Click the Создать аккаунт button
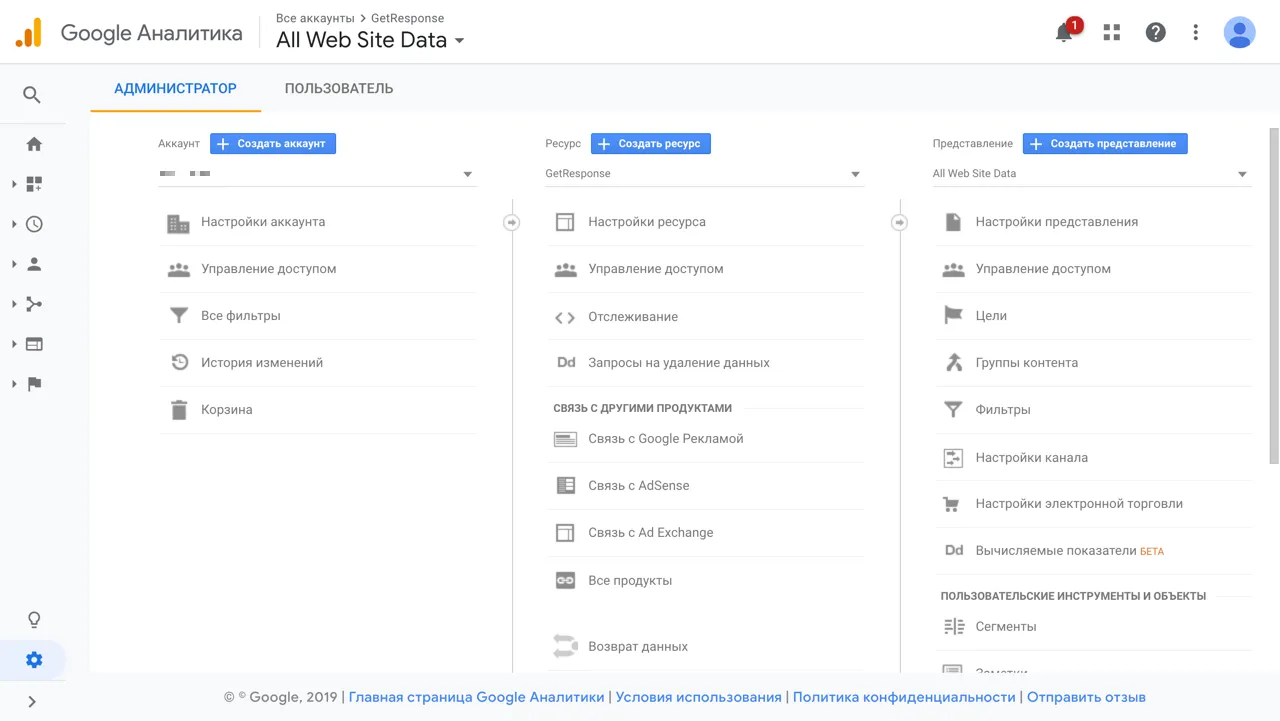 click(273, 144)
